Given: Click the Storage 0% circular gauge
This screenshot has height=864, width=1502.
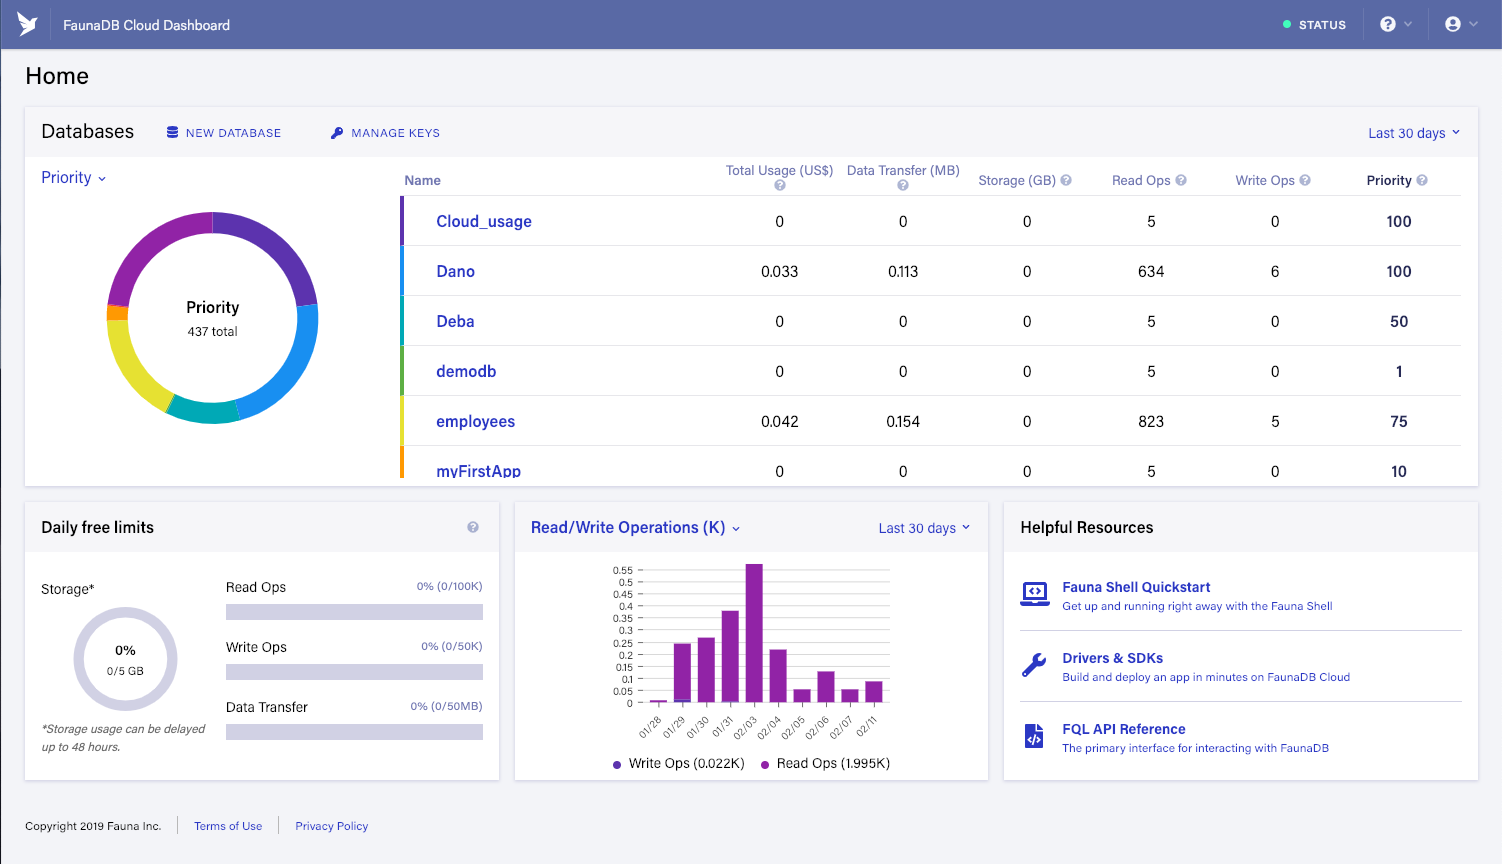Looking at the screenshot, I should (125, 659).
